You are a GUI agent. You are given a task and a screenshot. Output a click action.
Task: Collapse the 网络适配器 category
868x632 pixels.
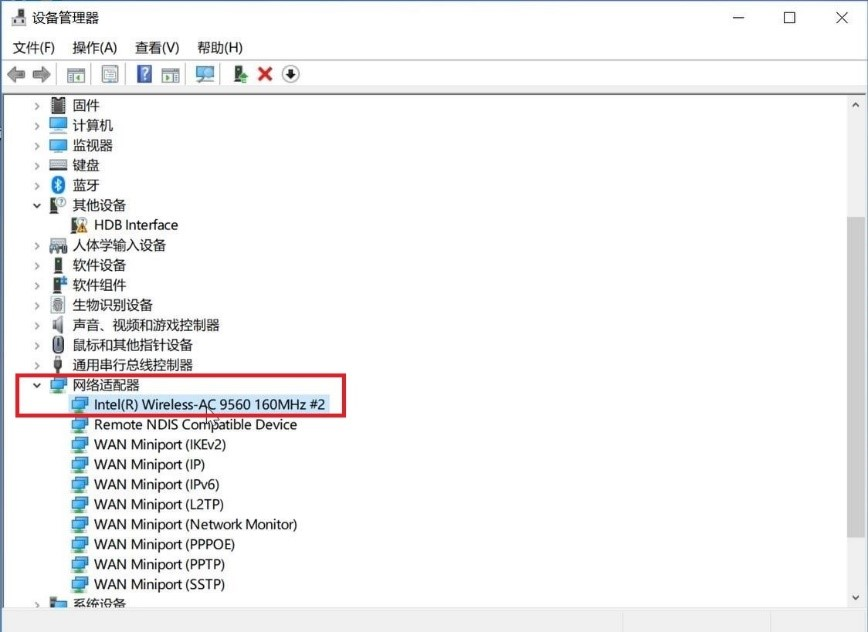tap(37, 385)
